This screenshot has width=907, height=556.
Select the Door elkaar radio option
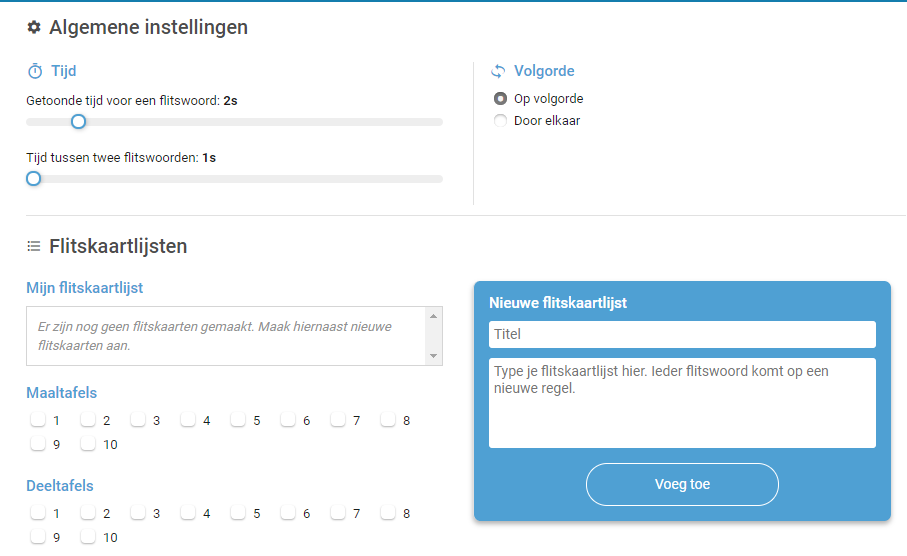tap(500, 121)
